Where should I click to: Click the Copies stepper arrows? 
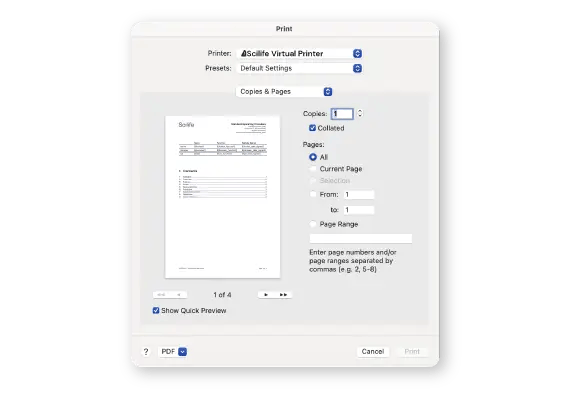pos(360,113)
